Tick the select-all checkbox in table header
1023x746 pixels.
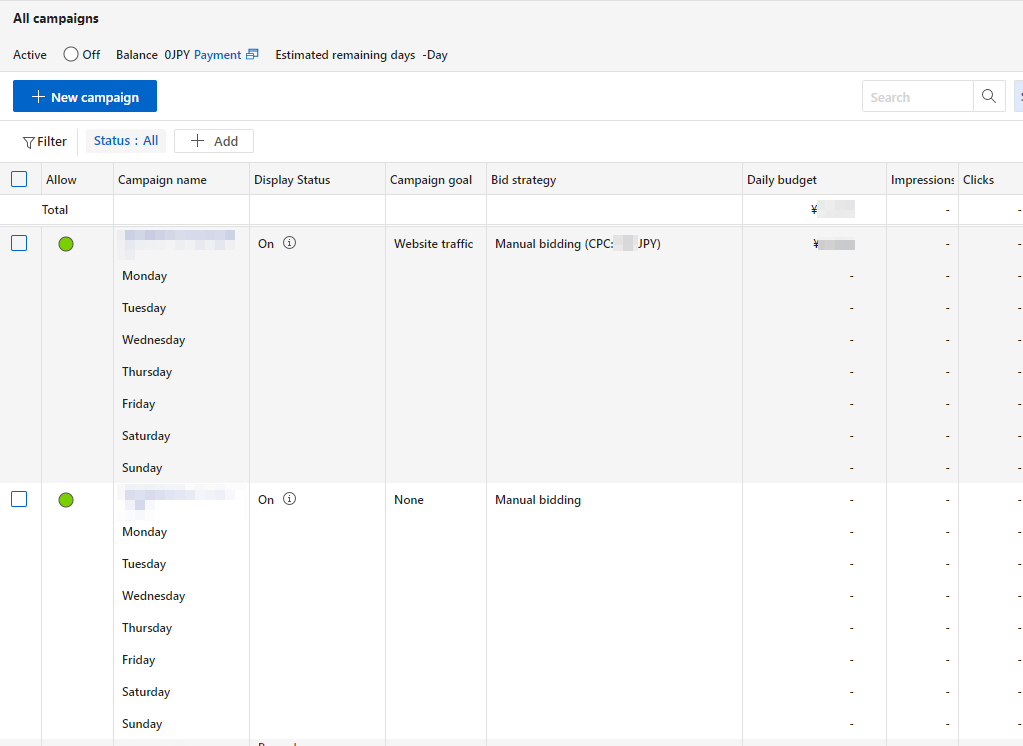pyautogui.click(x=19, y=179)
